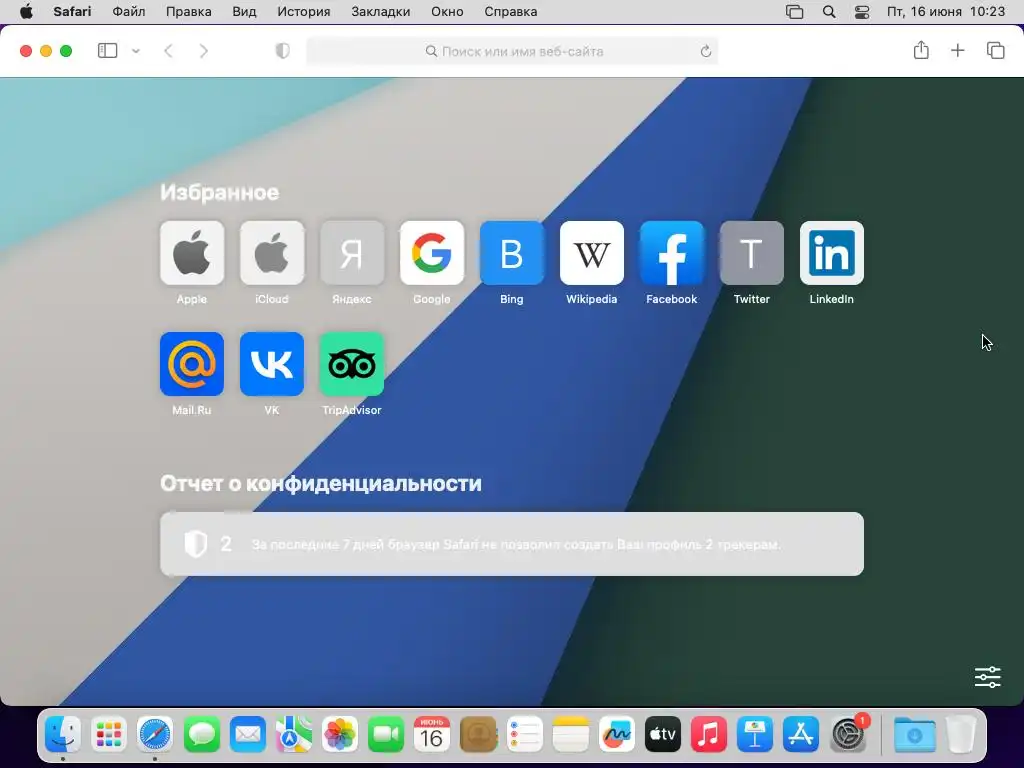Open the iCloud favorite tile
The width and height of the screenshot is (1024, 768).
(272, 253)
